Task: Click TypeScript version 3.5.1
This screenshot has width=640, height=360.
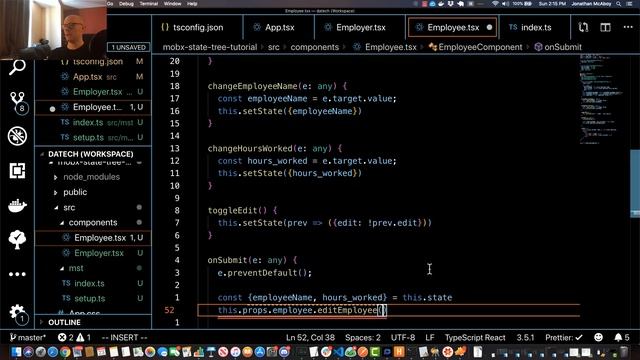Action: tap(525, 338)
